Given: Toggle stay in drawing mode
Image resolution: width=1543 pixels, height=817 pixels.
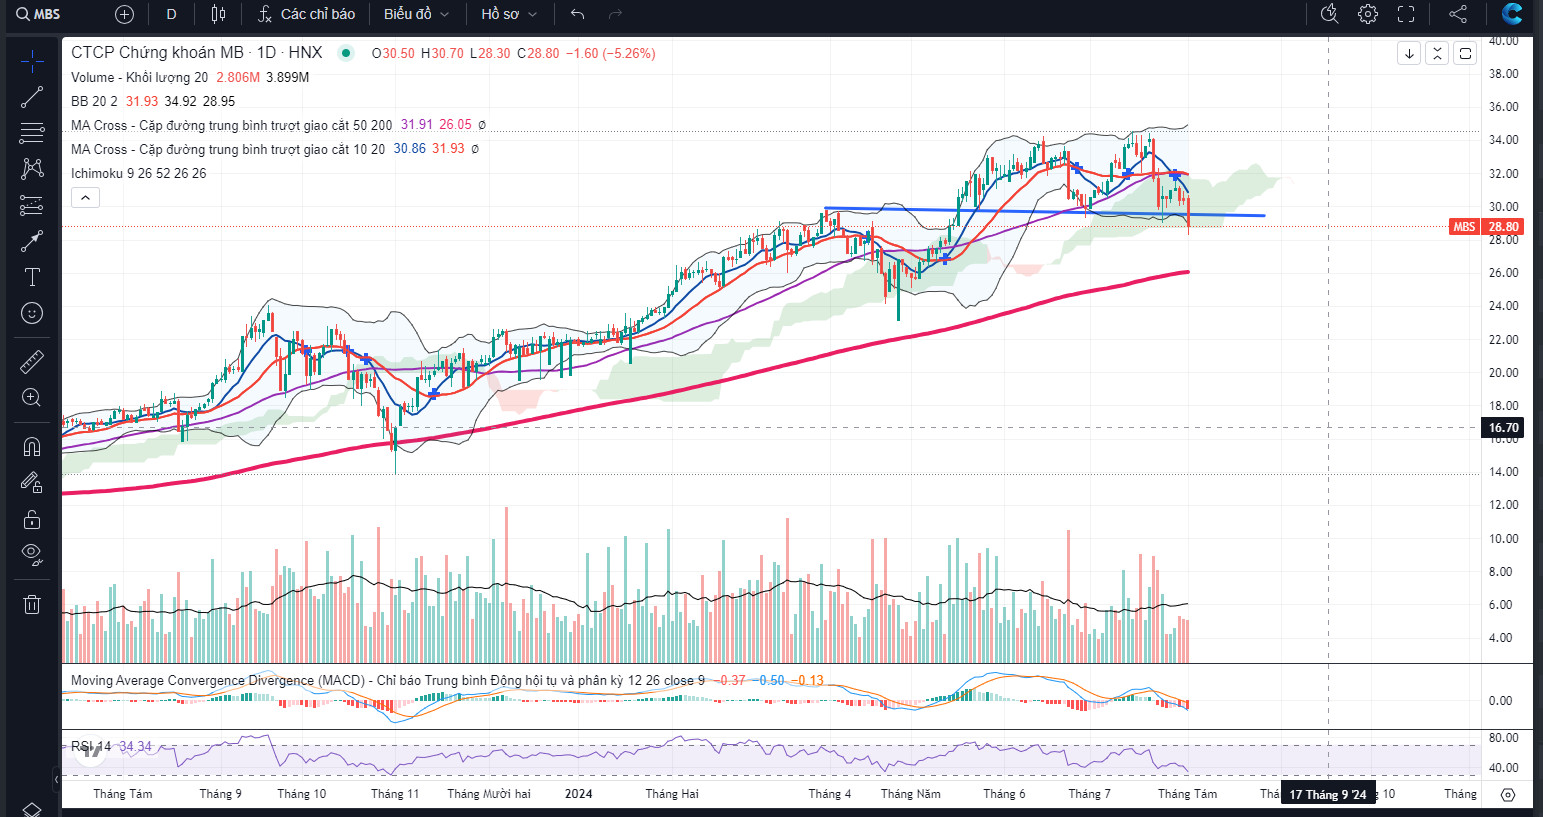Looking at the screenshot, I should coord(32,483).
